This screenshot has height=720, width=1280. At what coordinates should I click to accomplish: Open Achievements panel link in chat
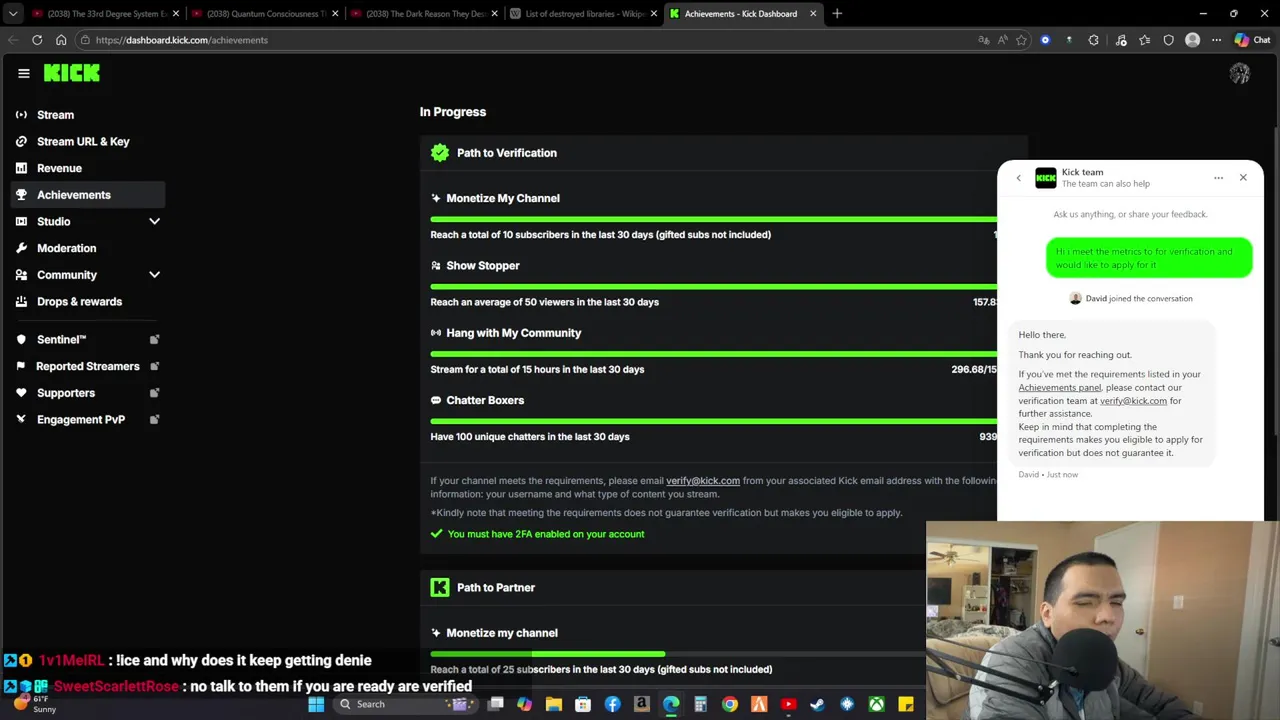coord(1060,388)
